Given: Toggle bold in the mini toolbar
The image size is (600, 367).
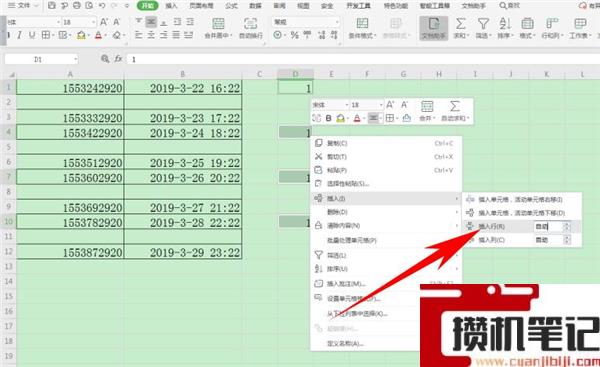Looking at the screenshot, I should click(328, 118).
